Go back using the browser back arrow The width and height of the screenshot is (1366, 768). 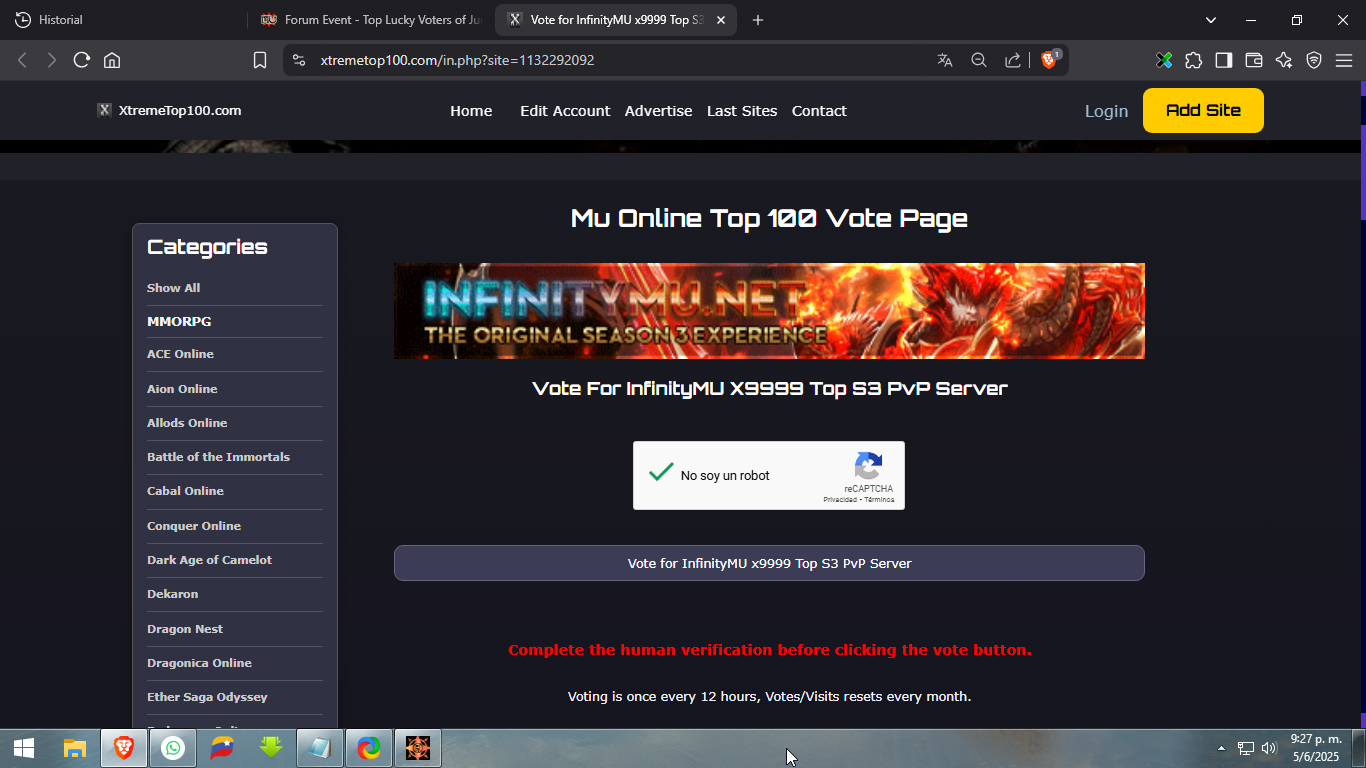click(x=22, y=60)
